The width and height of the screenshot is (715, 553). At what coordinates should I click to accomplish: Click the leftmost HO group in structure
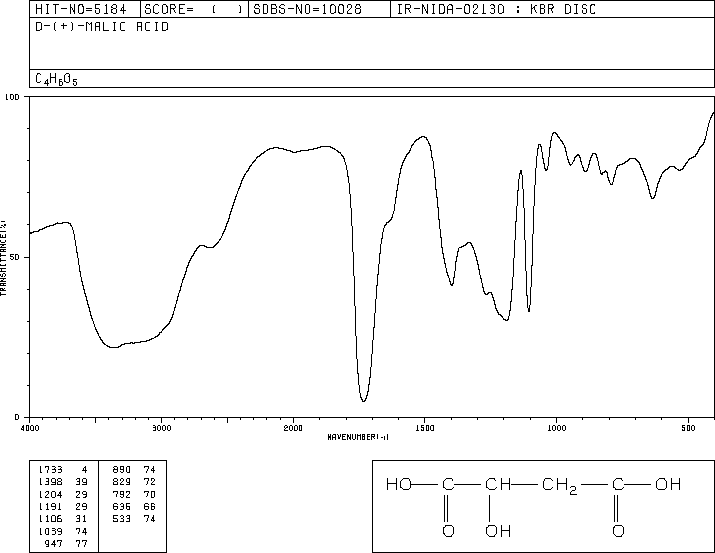(399, 484)
